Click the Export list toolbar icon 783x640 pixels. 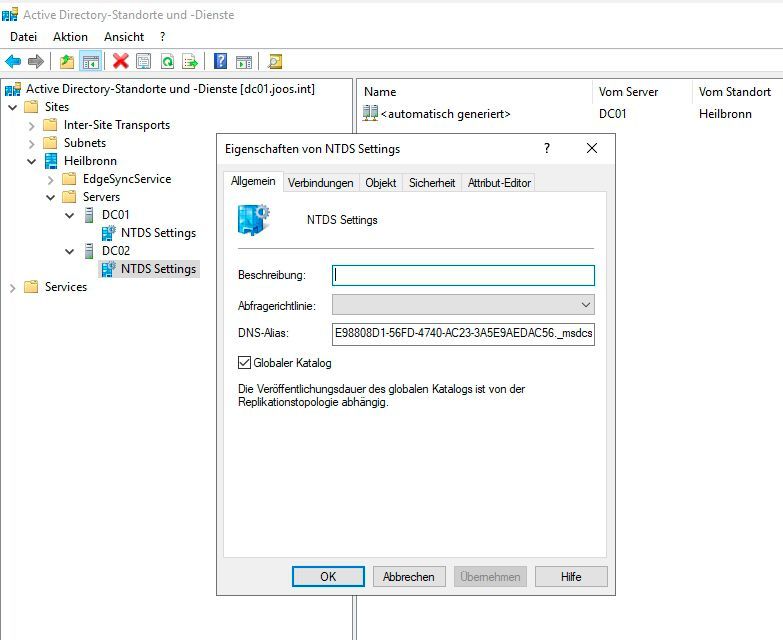(190, 62)
